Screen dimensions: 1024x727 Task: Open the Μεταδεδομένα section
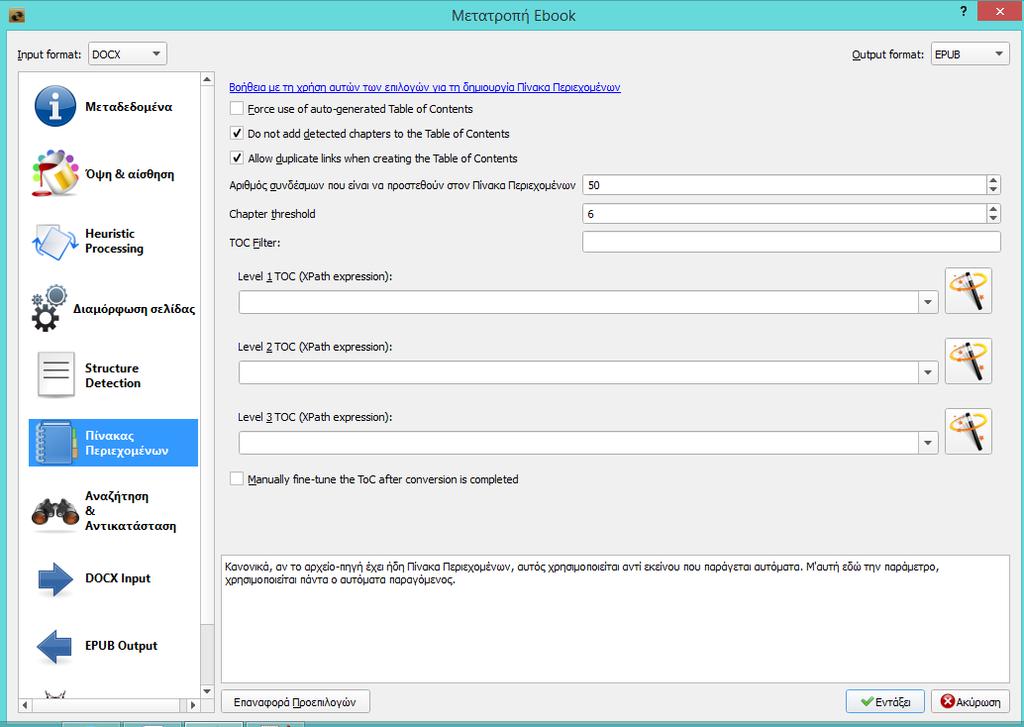(113, 106)
